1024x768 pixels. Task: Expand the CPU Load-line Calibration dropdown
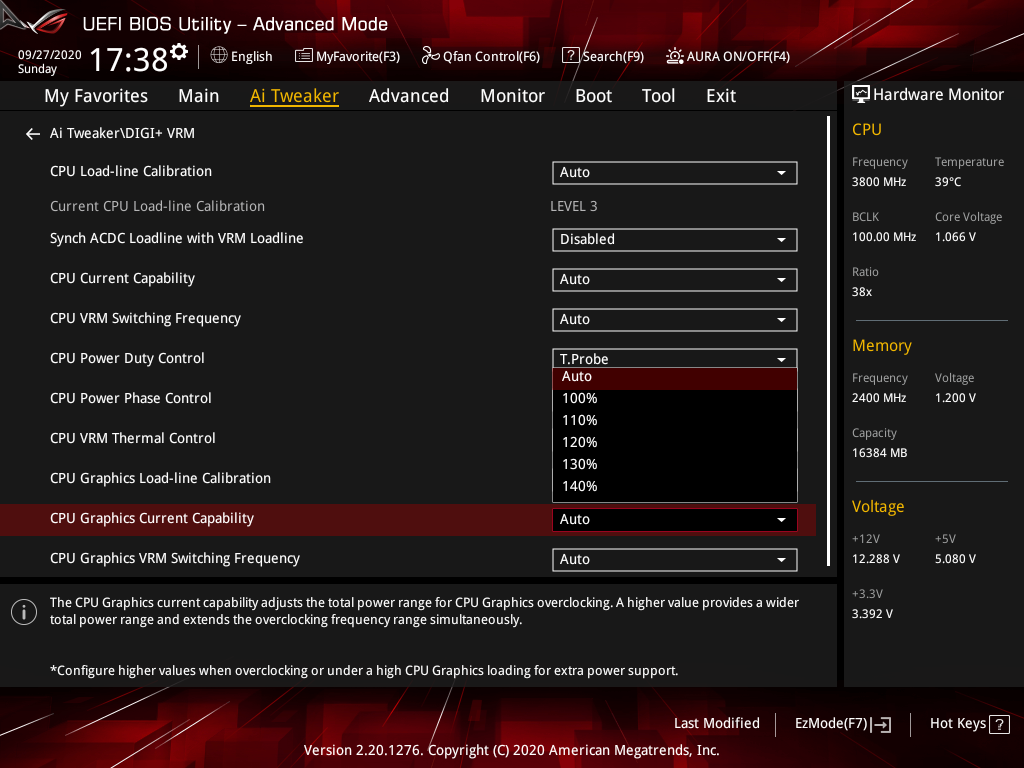pos(674,173)
